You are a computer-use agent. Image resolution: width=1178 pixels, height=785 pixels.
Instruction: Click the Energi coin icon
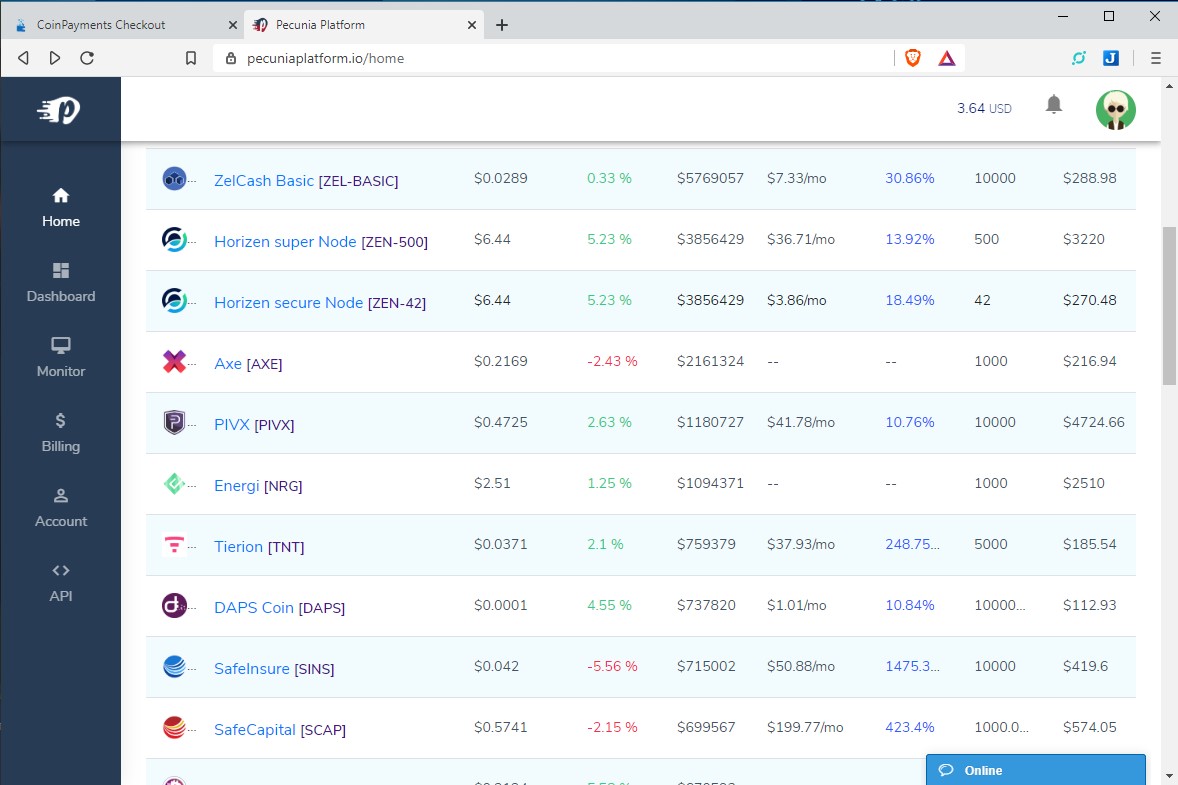point(174,483)
